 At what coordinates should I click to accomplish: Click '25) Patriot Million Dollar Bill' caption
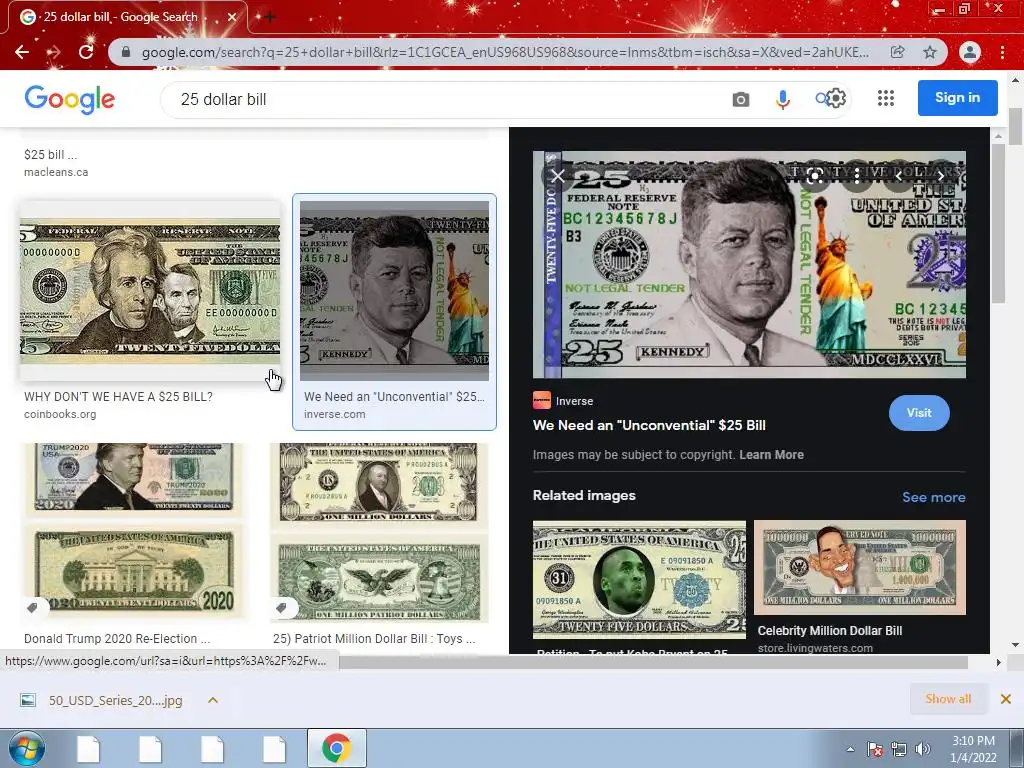pos(374,639)
